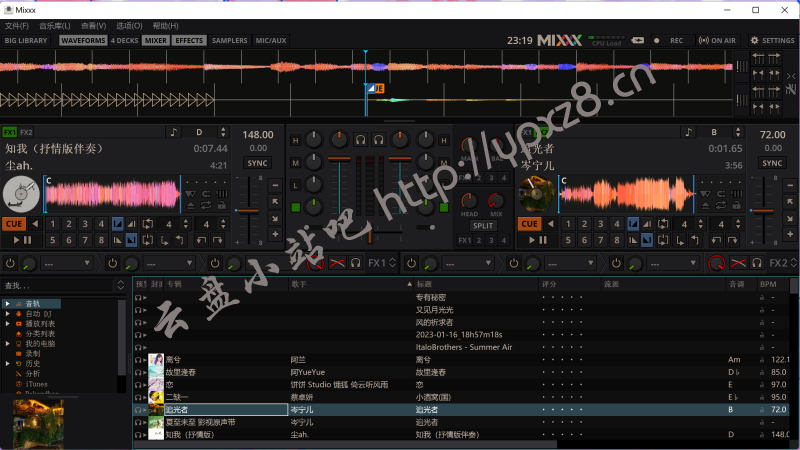Viewport: 800px width, 450px height.
Task: Toggle FX1 first effect power button
Action: pyautogui.click(x=10, y=263)
